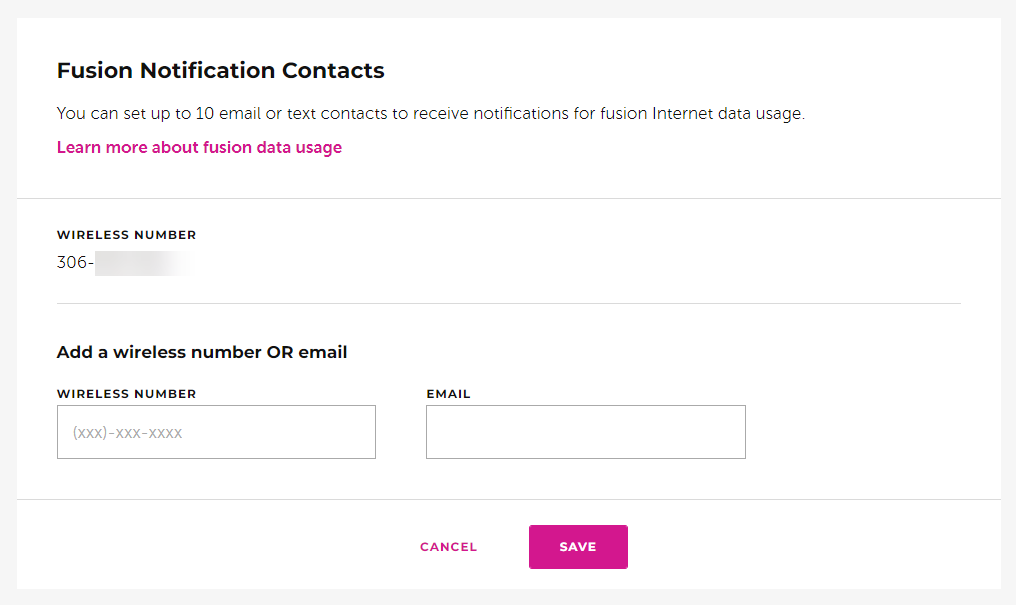Click the notification usage description sentence
1016x605 pixels.
coord(430,113)
